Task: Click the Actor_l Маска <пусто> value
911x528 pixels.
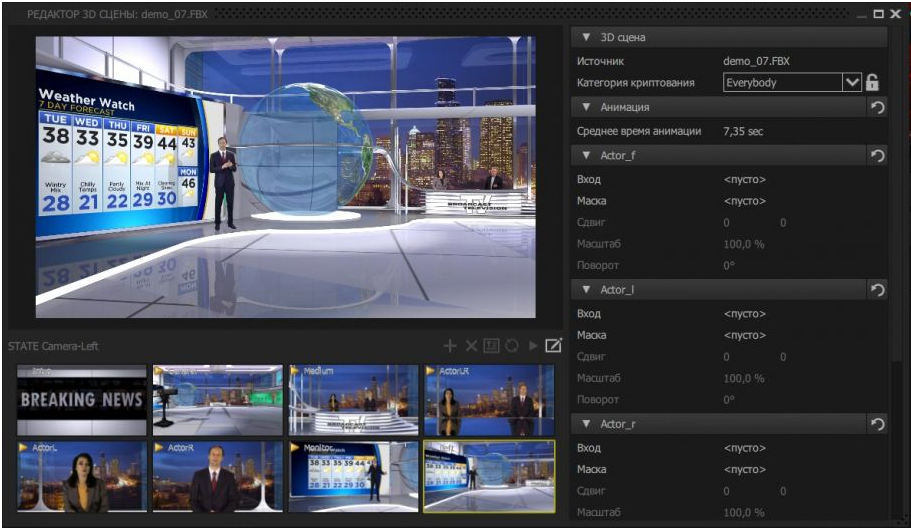Action: pos(745,335)
